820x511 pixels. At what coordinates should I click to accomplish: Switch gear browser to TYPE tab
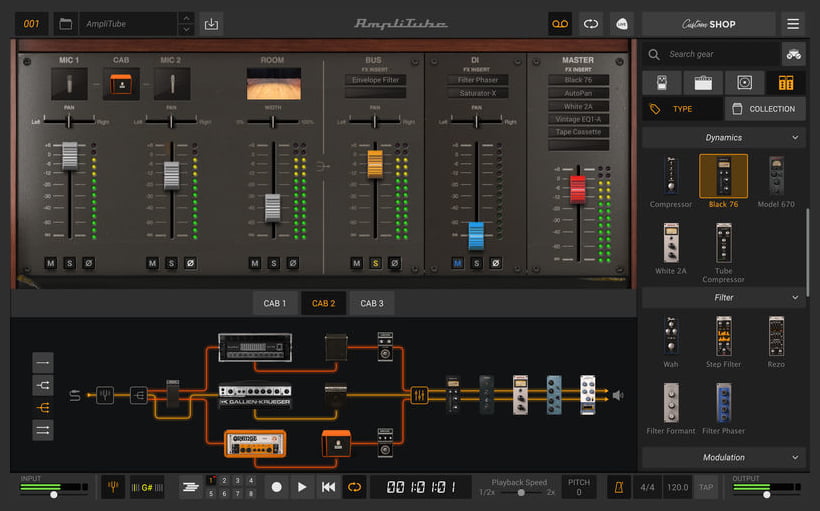[x=682, y=109]
